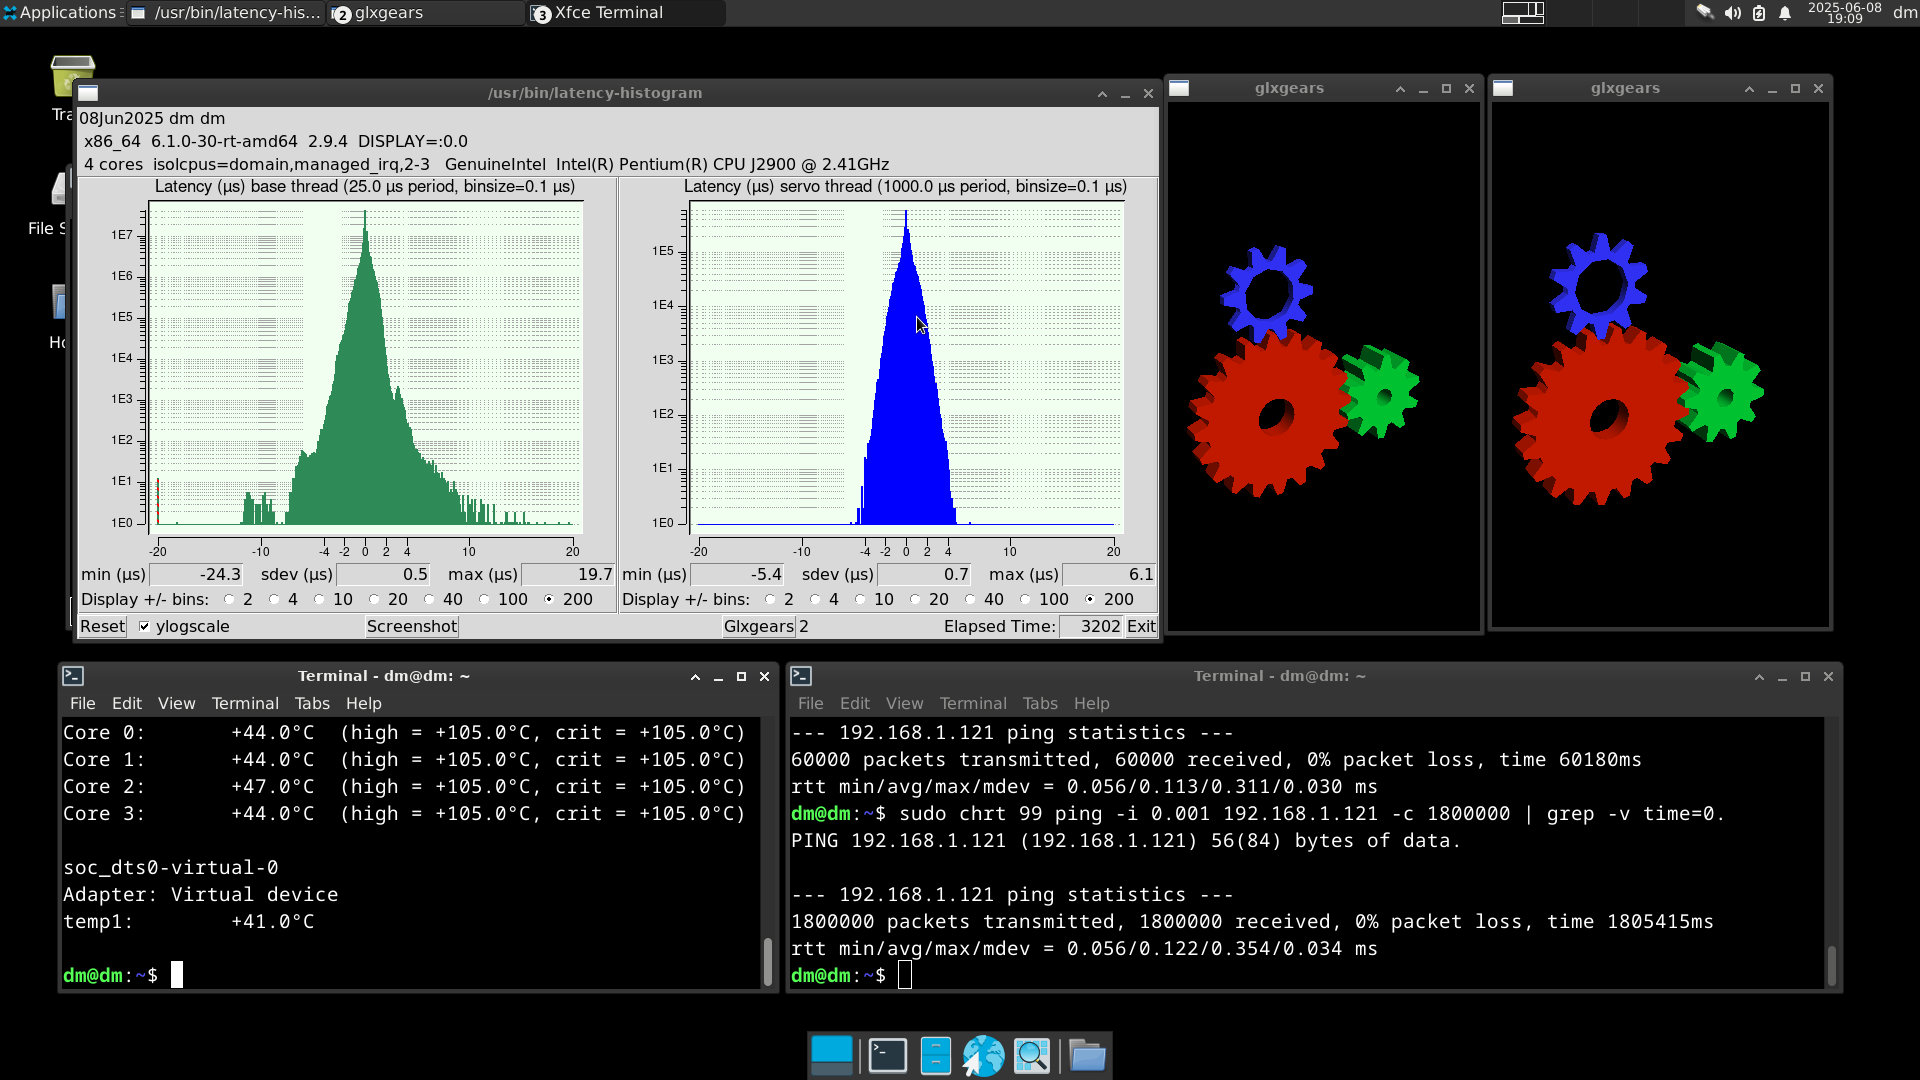Viewport: 1920px width, 1080px height.
Task: Click right terminal vertical scrollbar
Action: tap(1831, 853)
